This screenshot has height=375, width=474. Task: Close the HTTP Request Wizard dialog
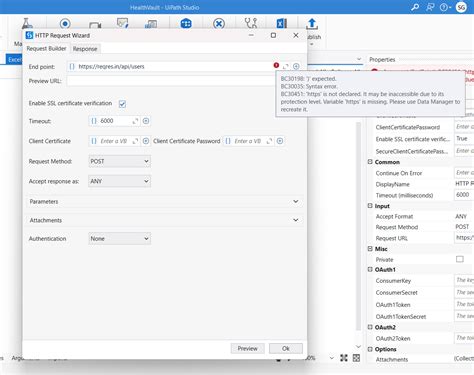(x=296, y=35)
